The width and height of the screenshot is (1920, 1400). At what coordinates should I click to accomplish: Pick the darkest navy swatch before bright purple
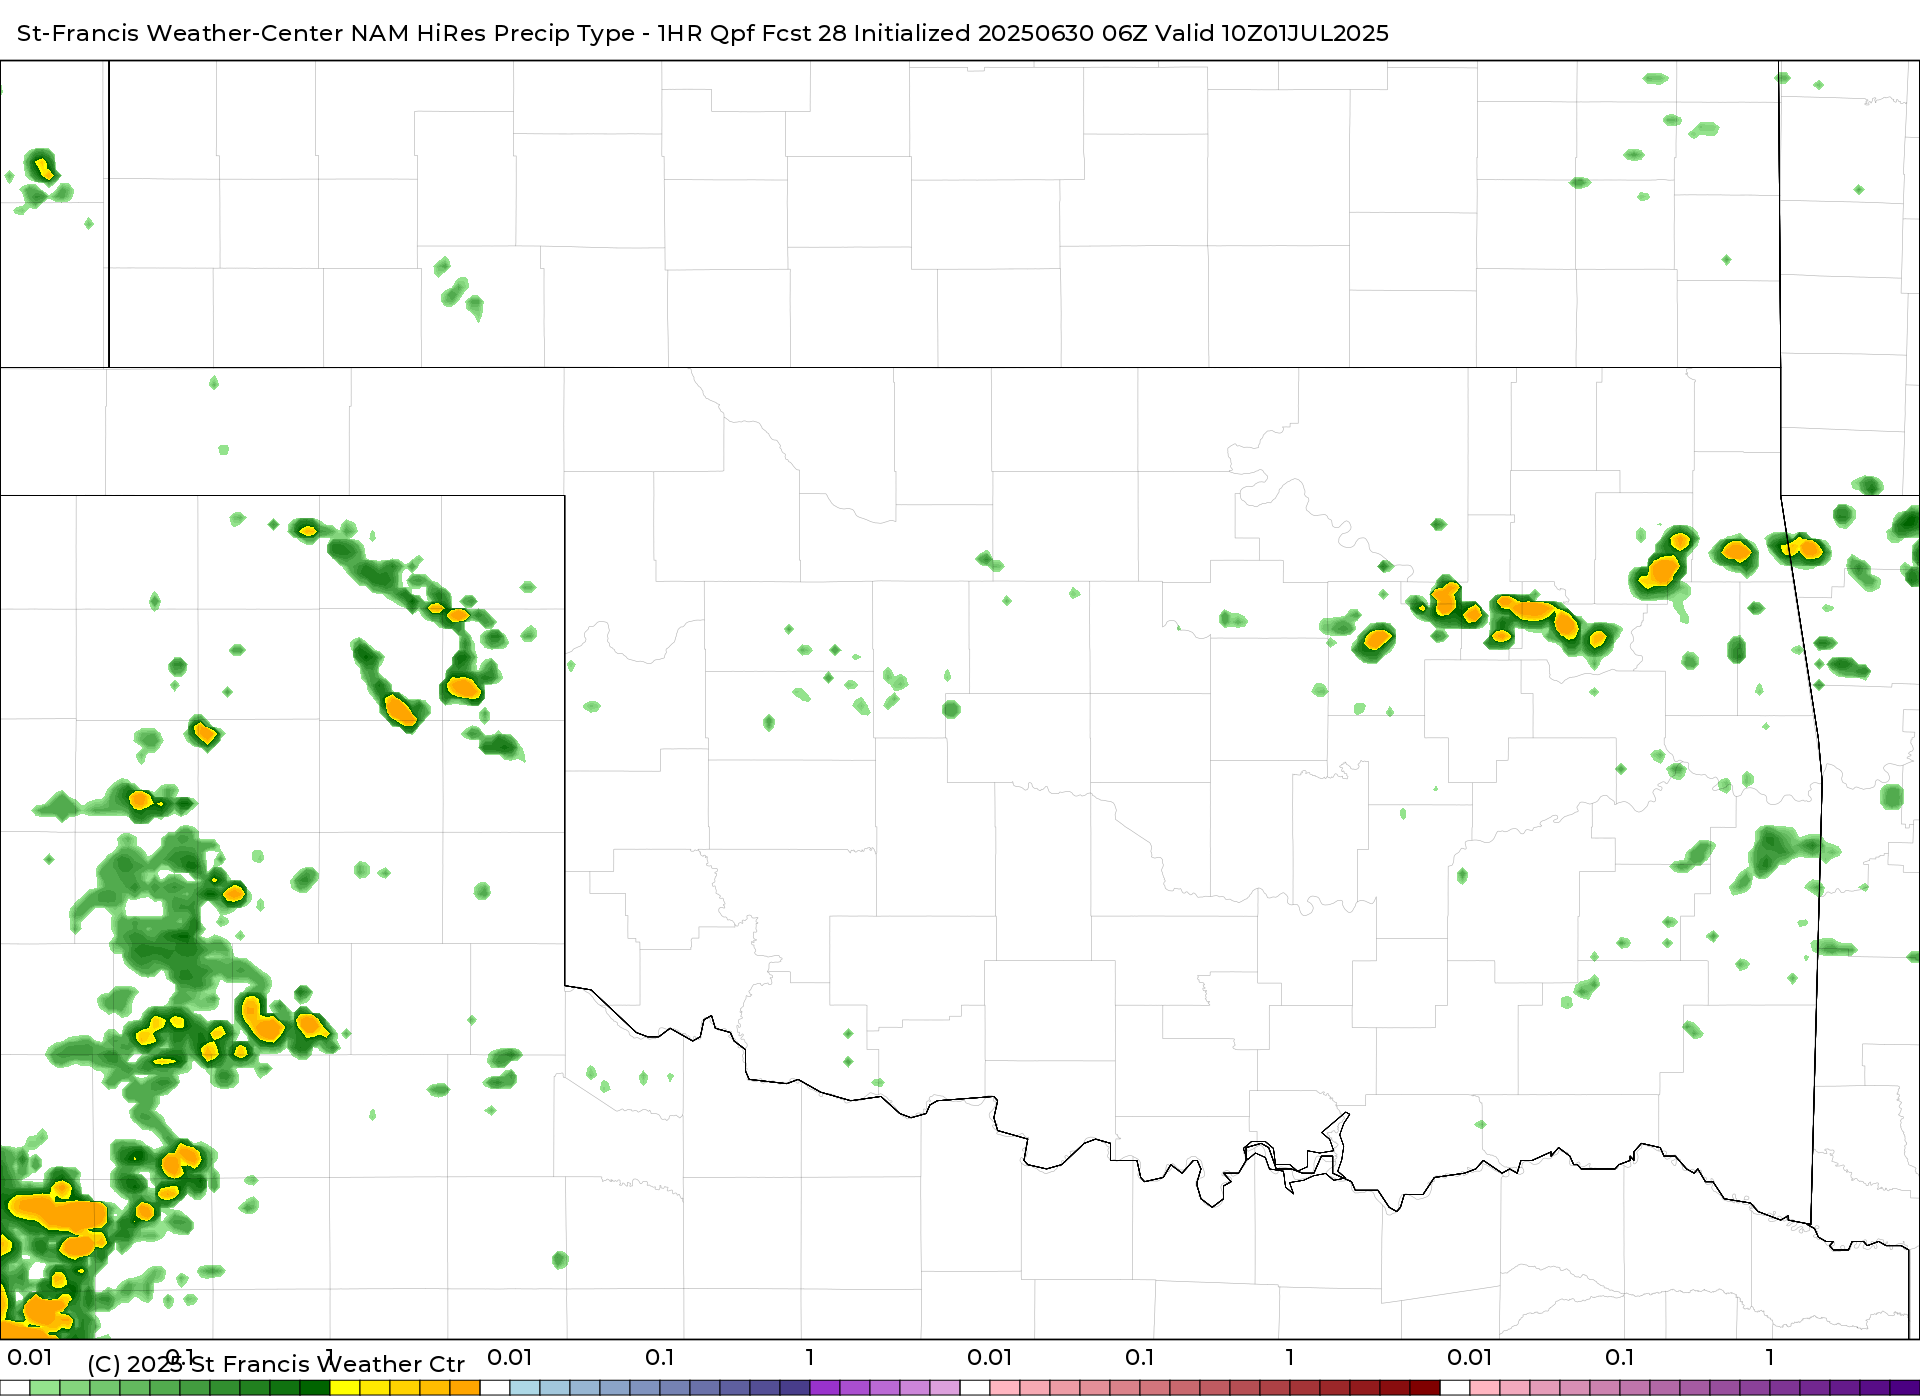click(795, 1388)
